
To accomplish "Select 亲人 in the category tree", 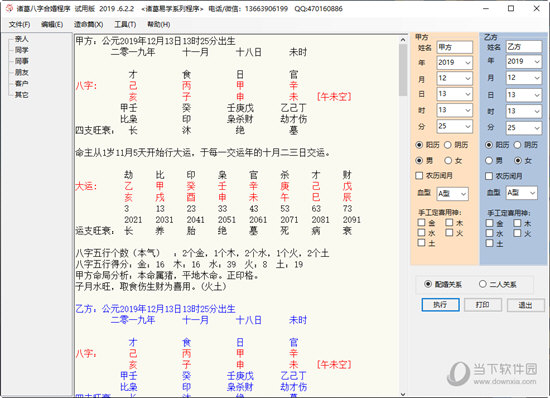I will (21, 39).
